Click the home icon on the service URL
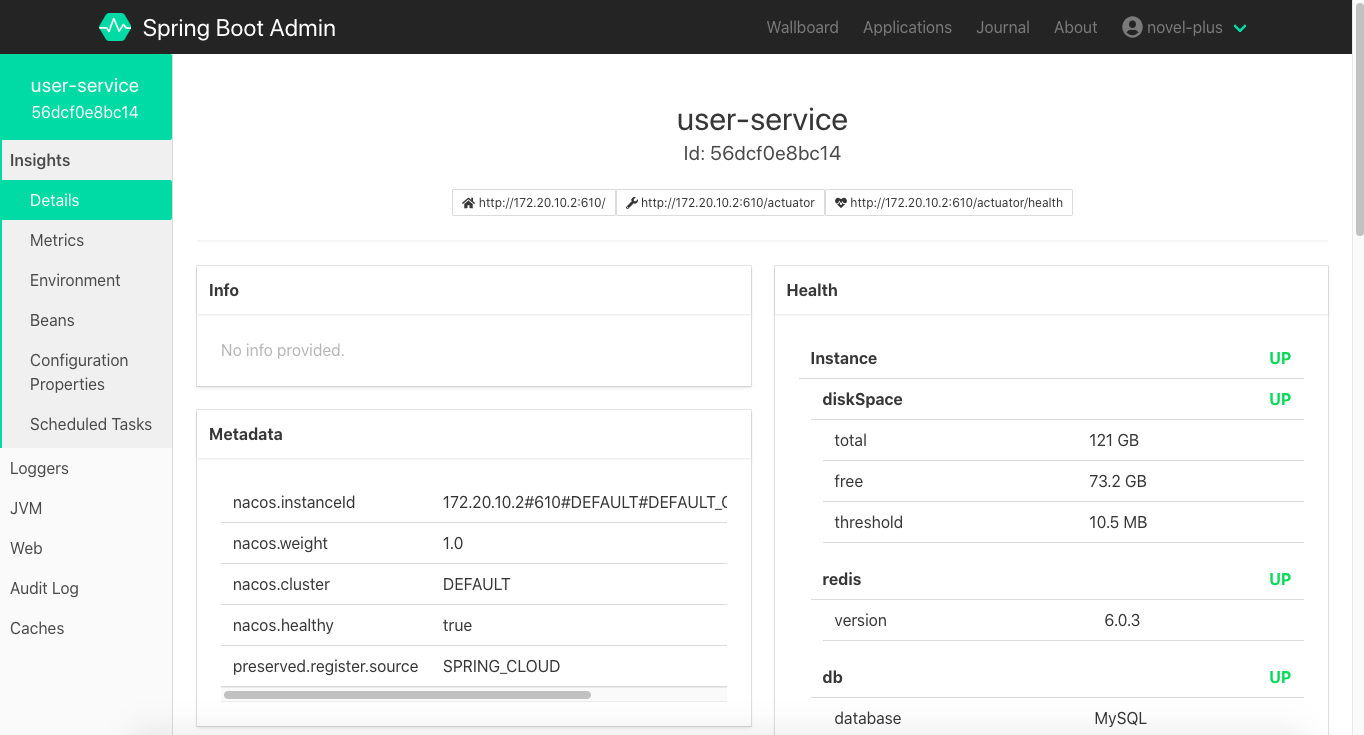1364x735 pixels. 468,203
